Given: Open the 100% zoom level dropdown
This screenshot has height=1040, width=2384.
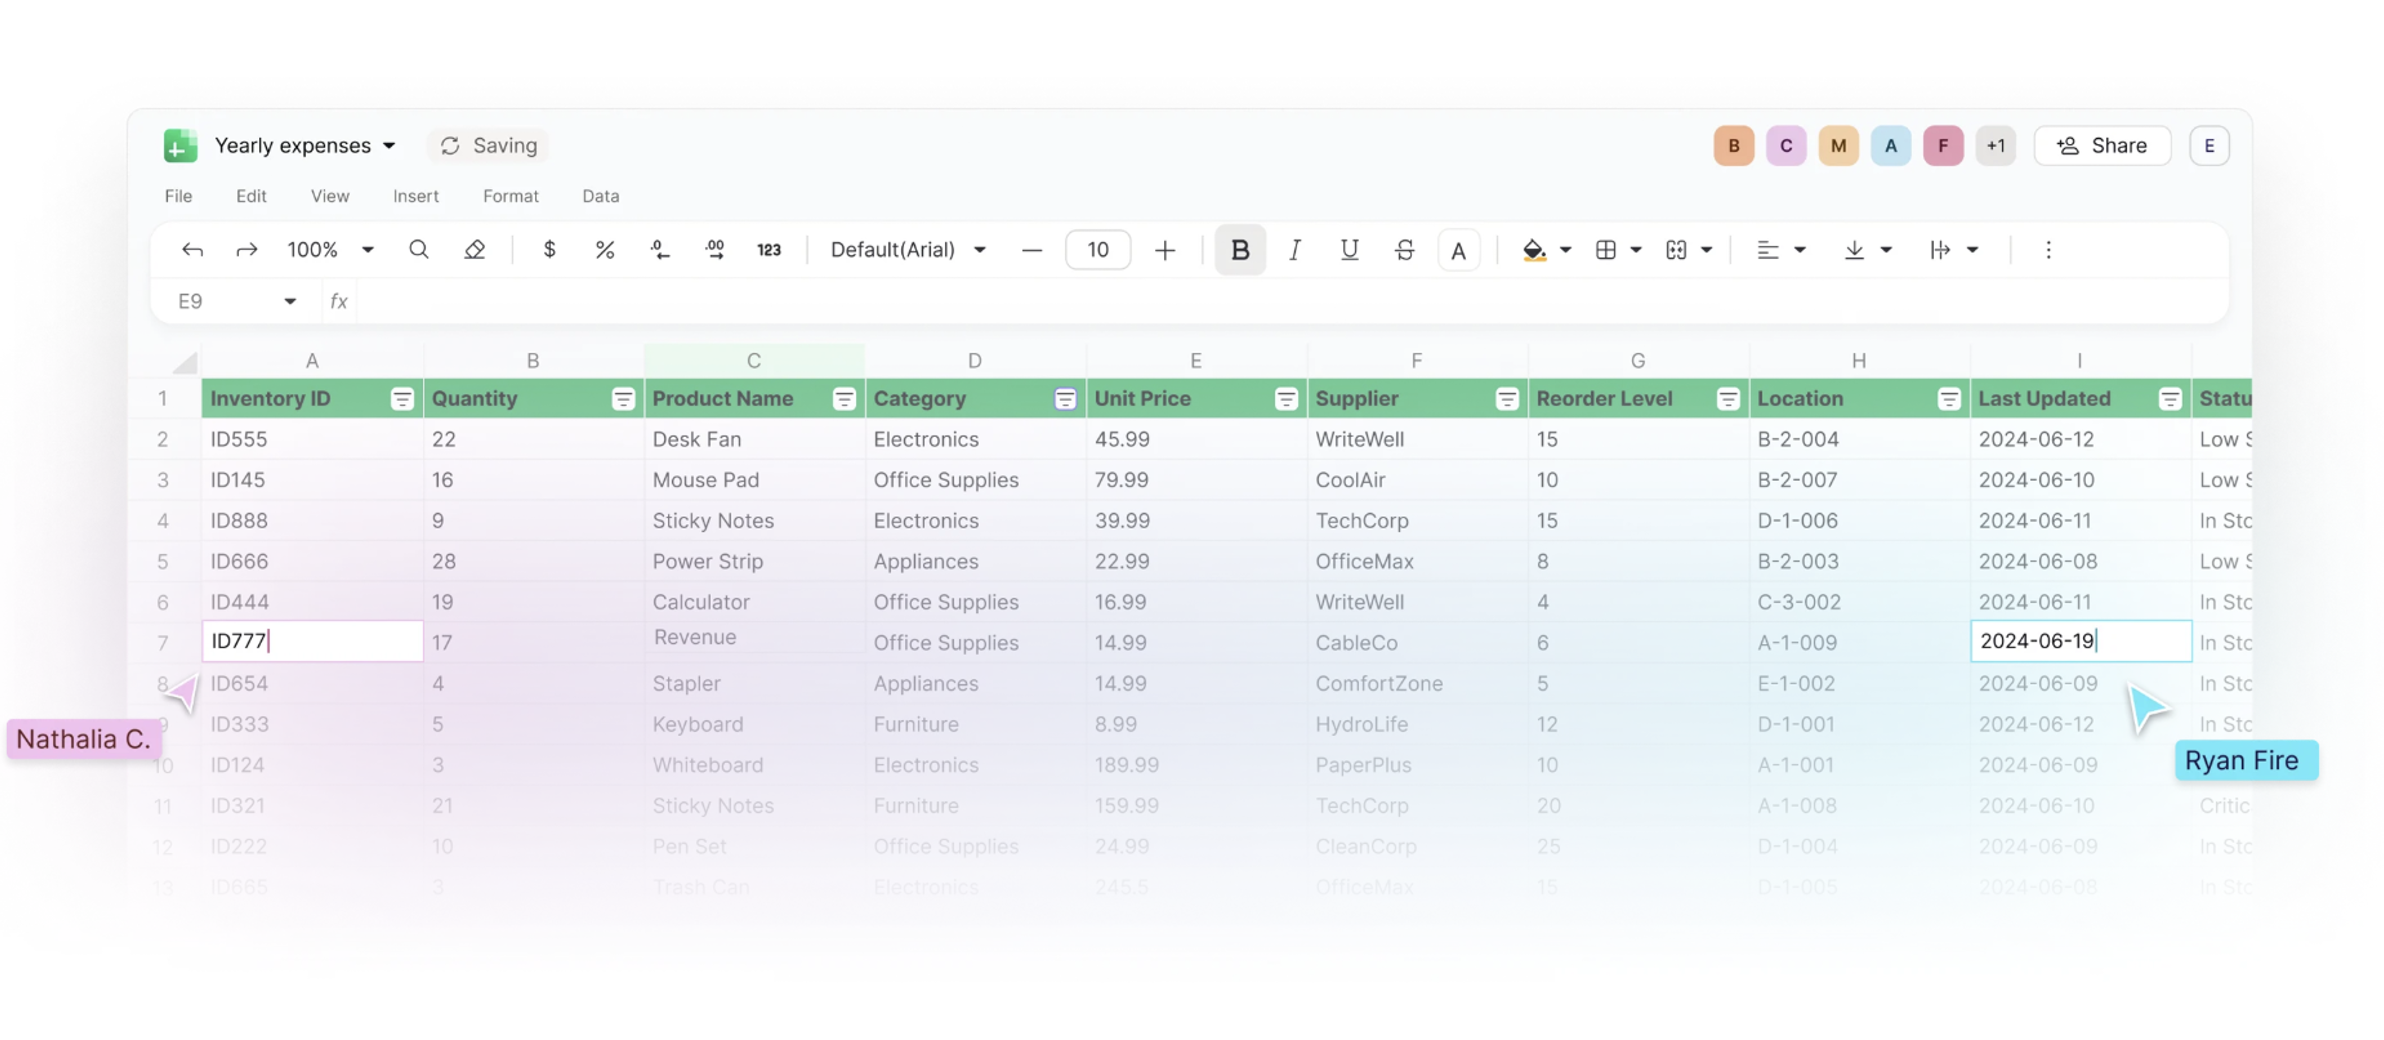Looking at the screenshot, I should [330, 250].
